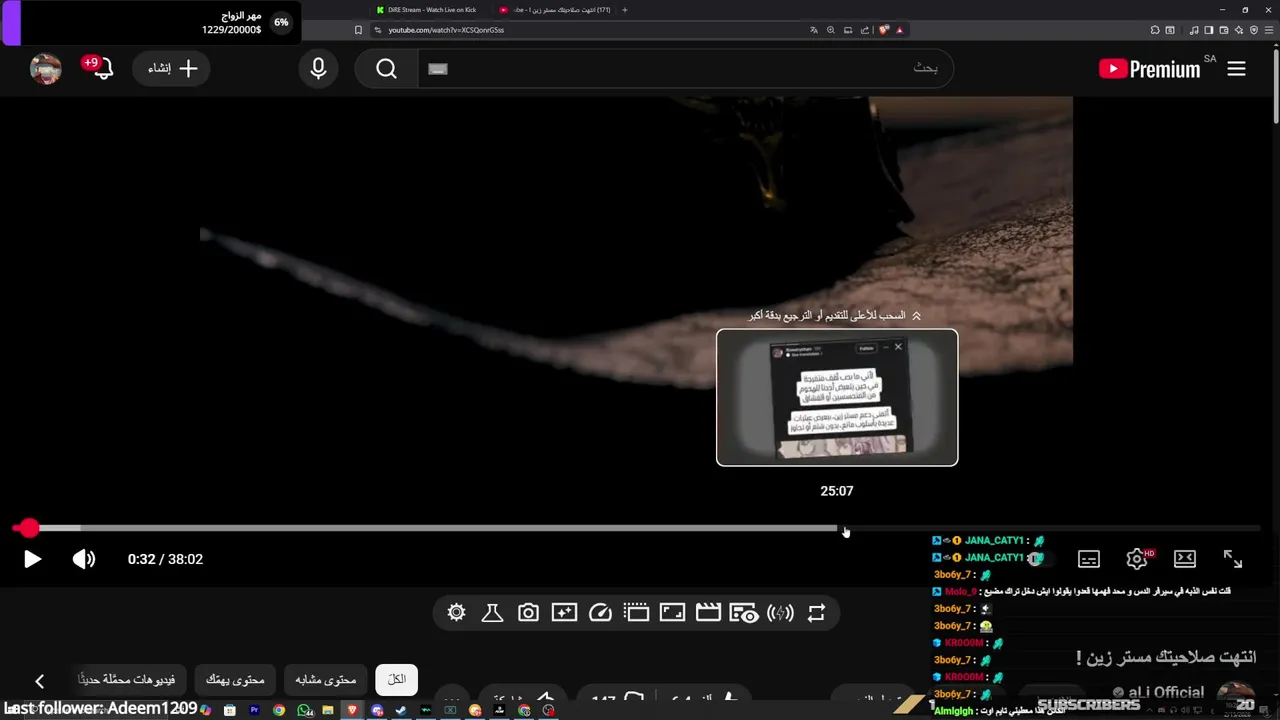
Task: Select the محتوى مشابه filter chip
Action: pos(326,679)
